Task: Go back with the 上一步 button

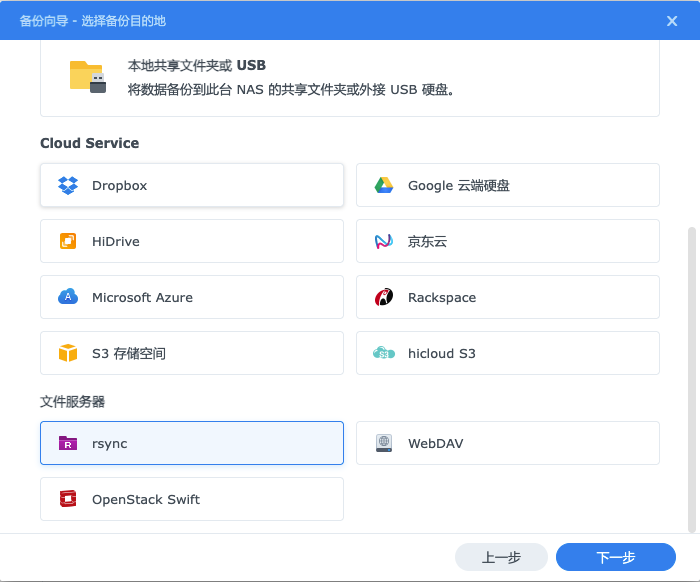Action: pyautogui.click(x=501, y=557)
